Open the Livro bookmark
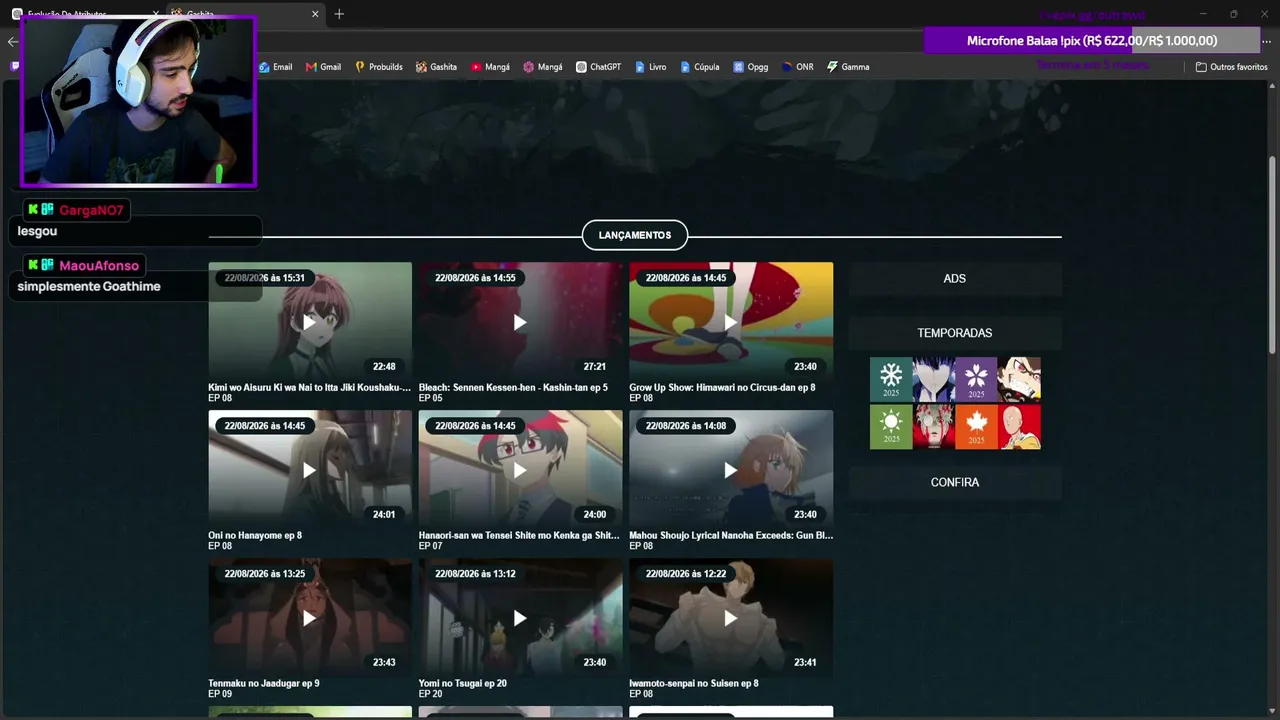The height and width of the screenshot is (720, 1280). pyautogui.click(x=650, y=67)
